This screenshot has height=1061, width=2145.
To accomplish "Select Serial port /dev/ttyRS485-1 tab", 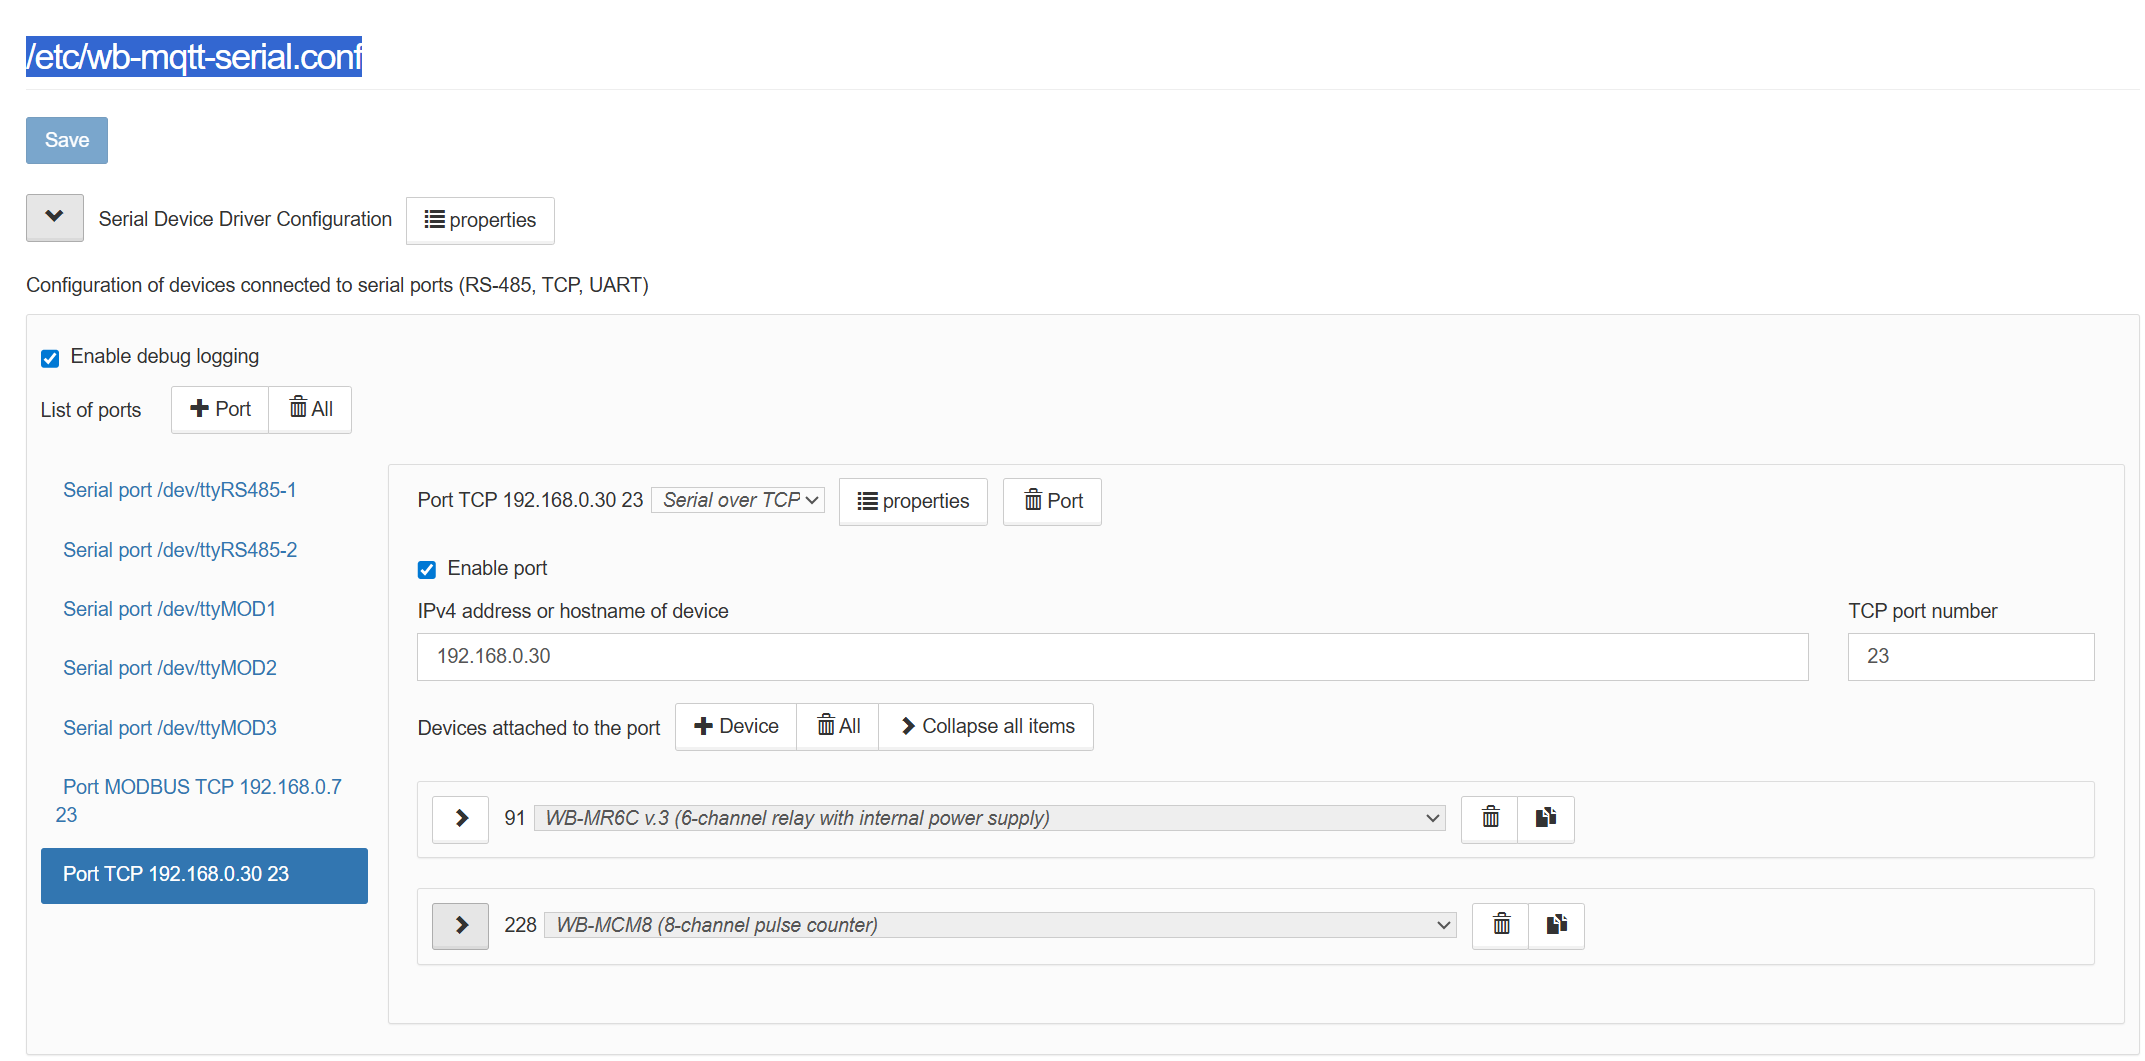I will 180,491.
